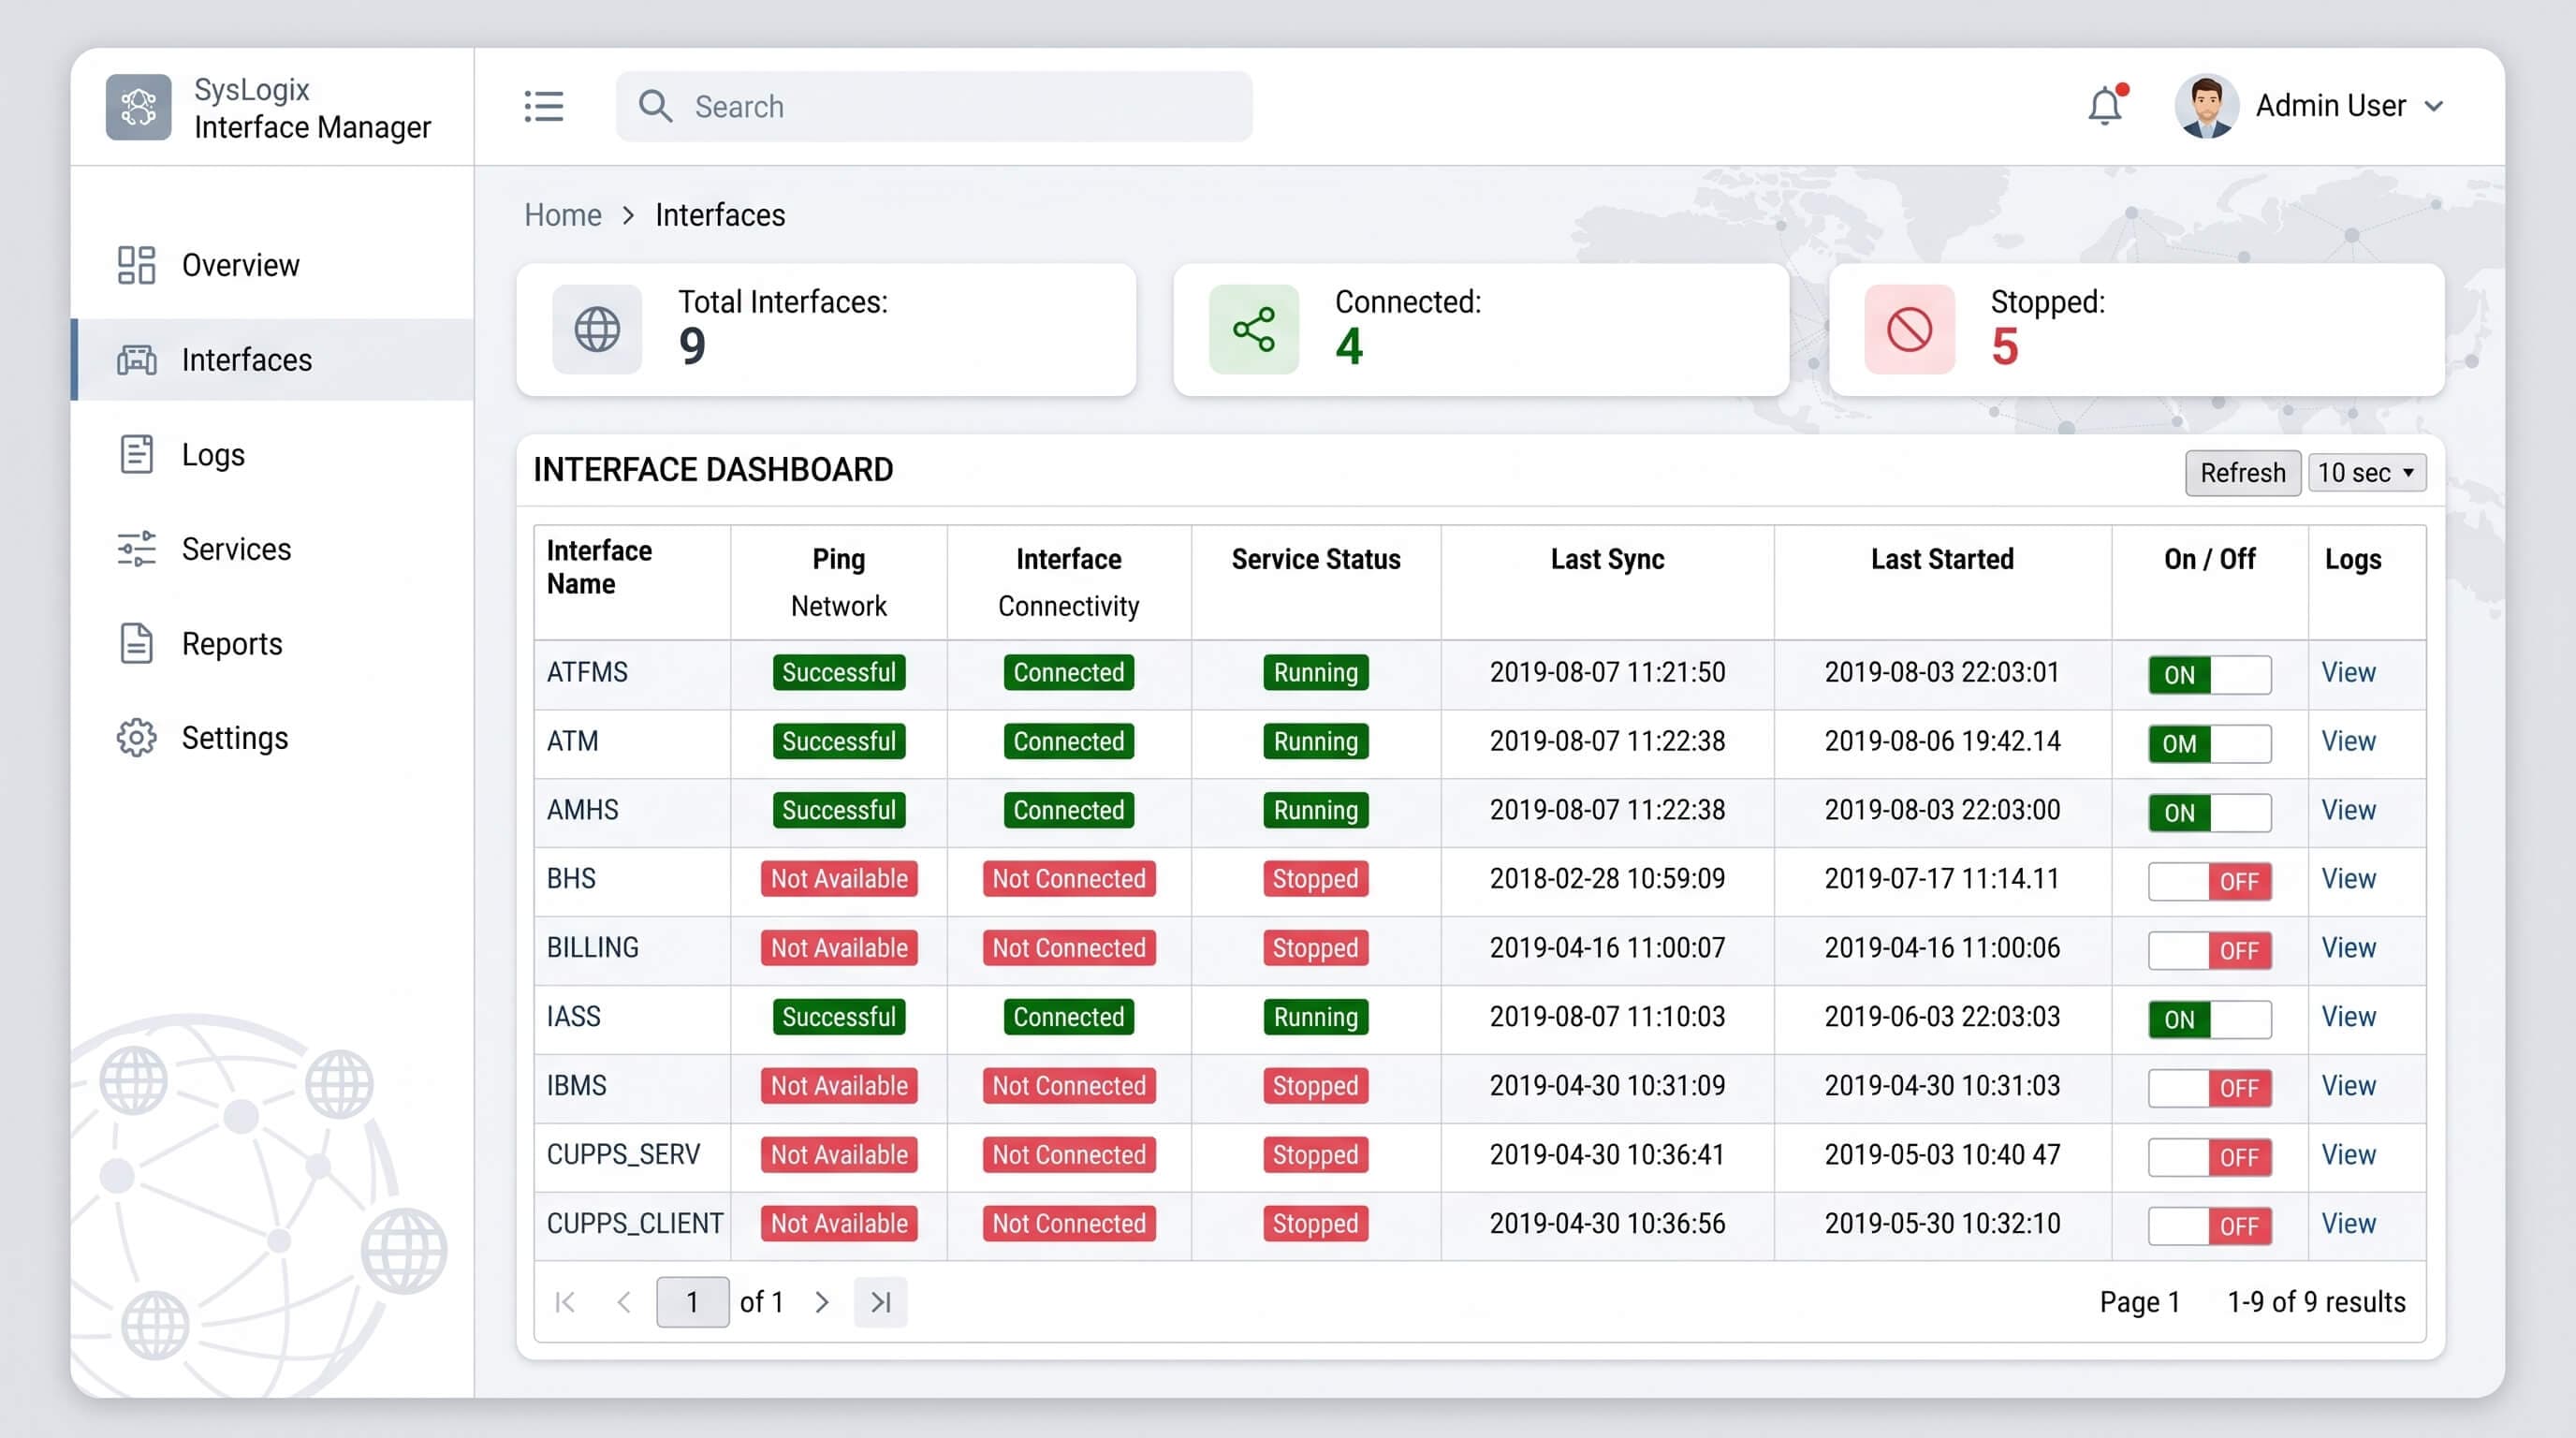
Task: Expand the Admin User menu chevron
Action: [x=2435, y=106]
